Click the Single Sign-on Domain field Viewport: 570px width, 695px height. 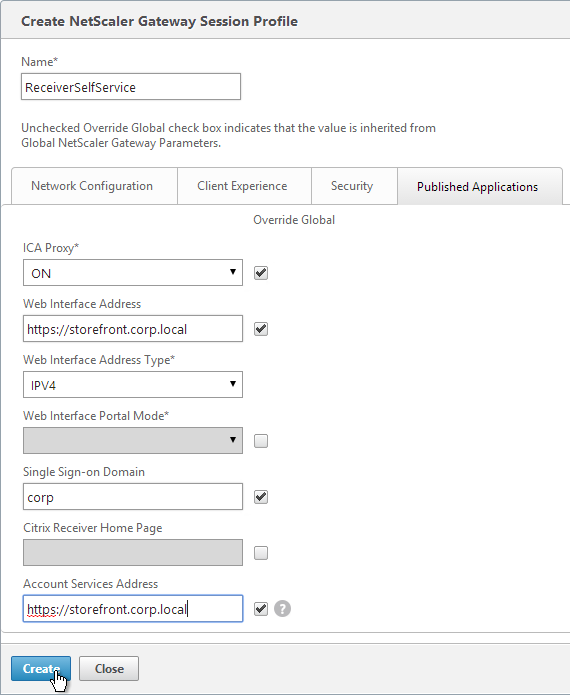point(133,496)
